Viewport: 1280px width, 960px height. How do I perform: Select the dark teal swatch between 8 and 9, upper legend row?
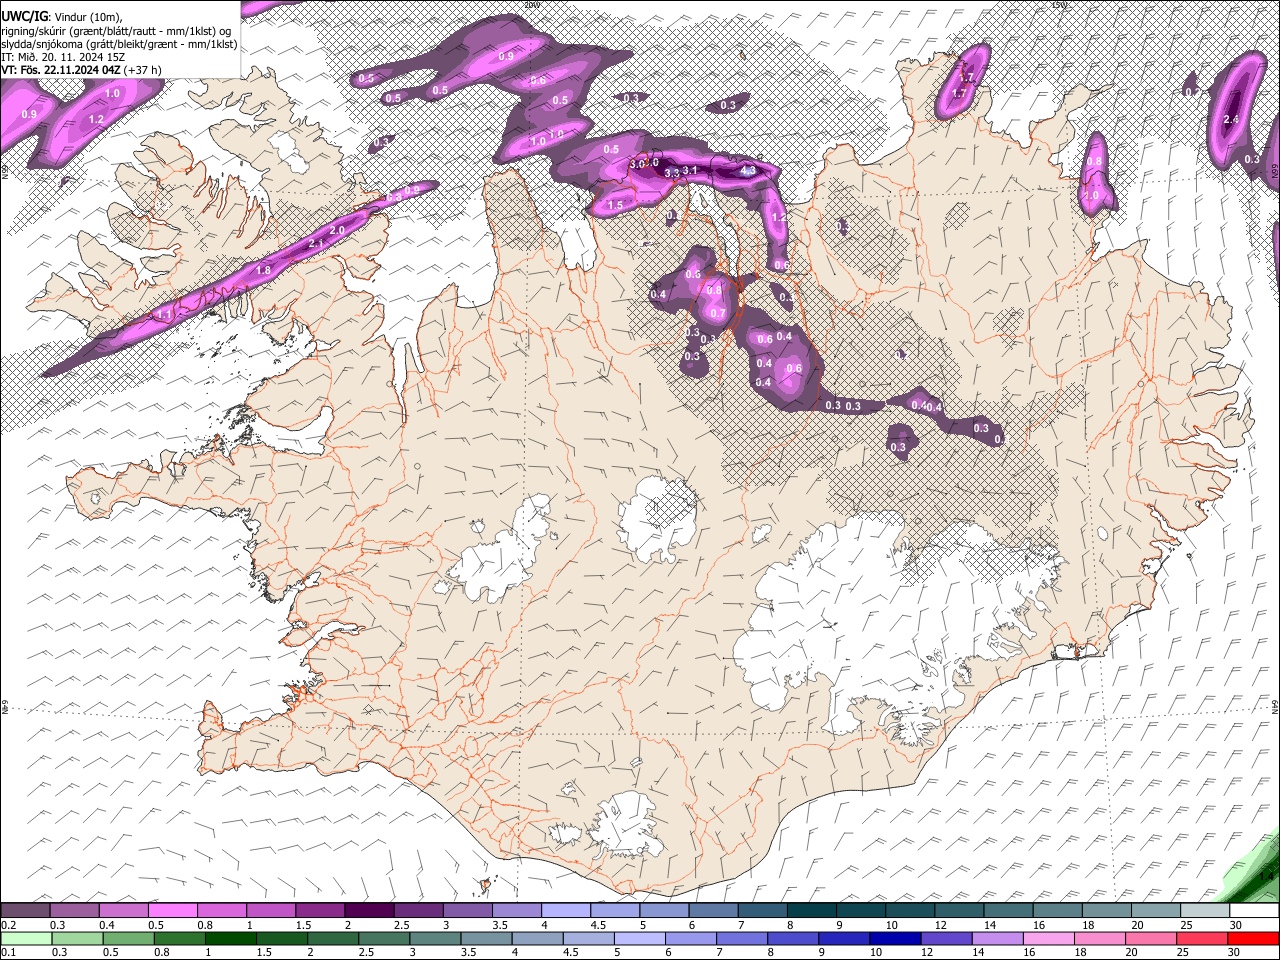pyautogui.click(x=812, y=911)
